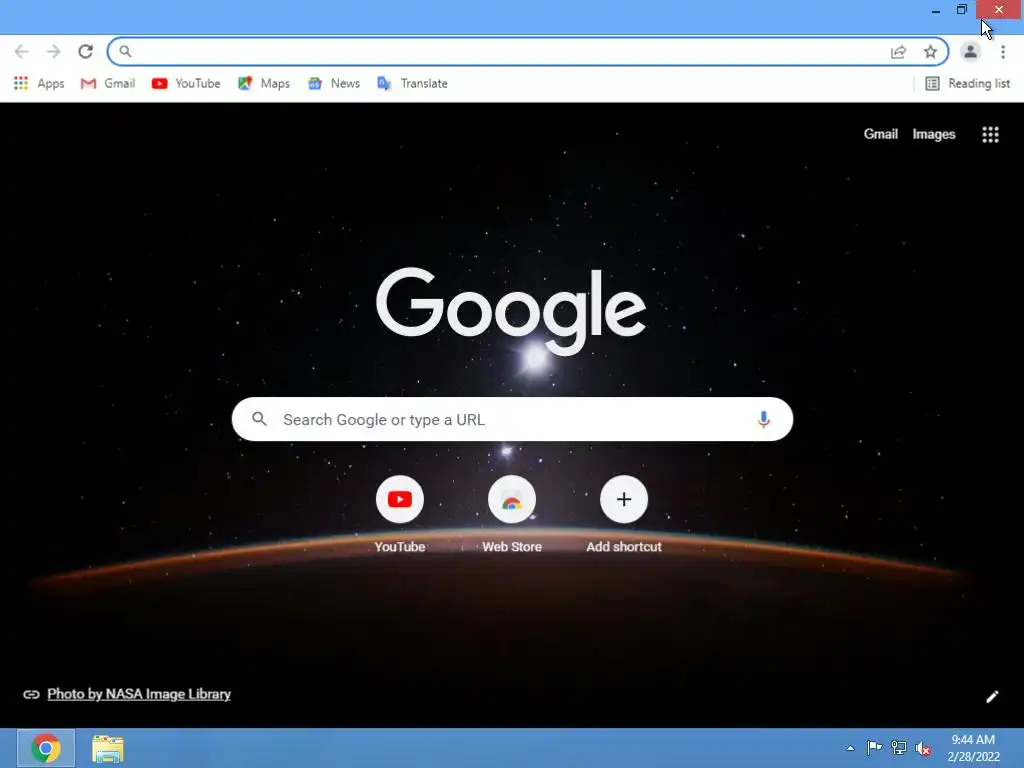Image resolution: width=1024 pixels, height=768 pixels.
Task: Click the Search Google or type a URL box
Action: tap(512, 419)
